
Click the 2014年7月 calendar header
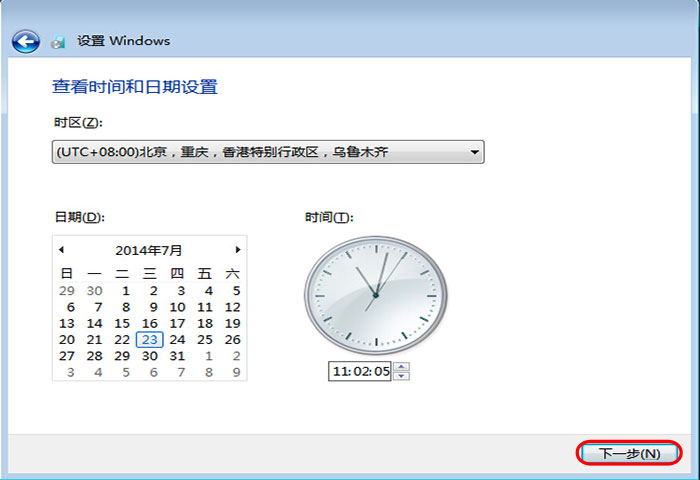click(149, 250)
